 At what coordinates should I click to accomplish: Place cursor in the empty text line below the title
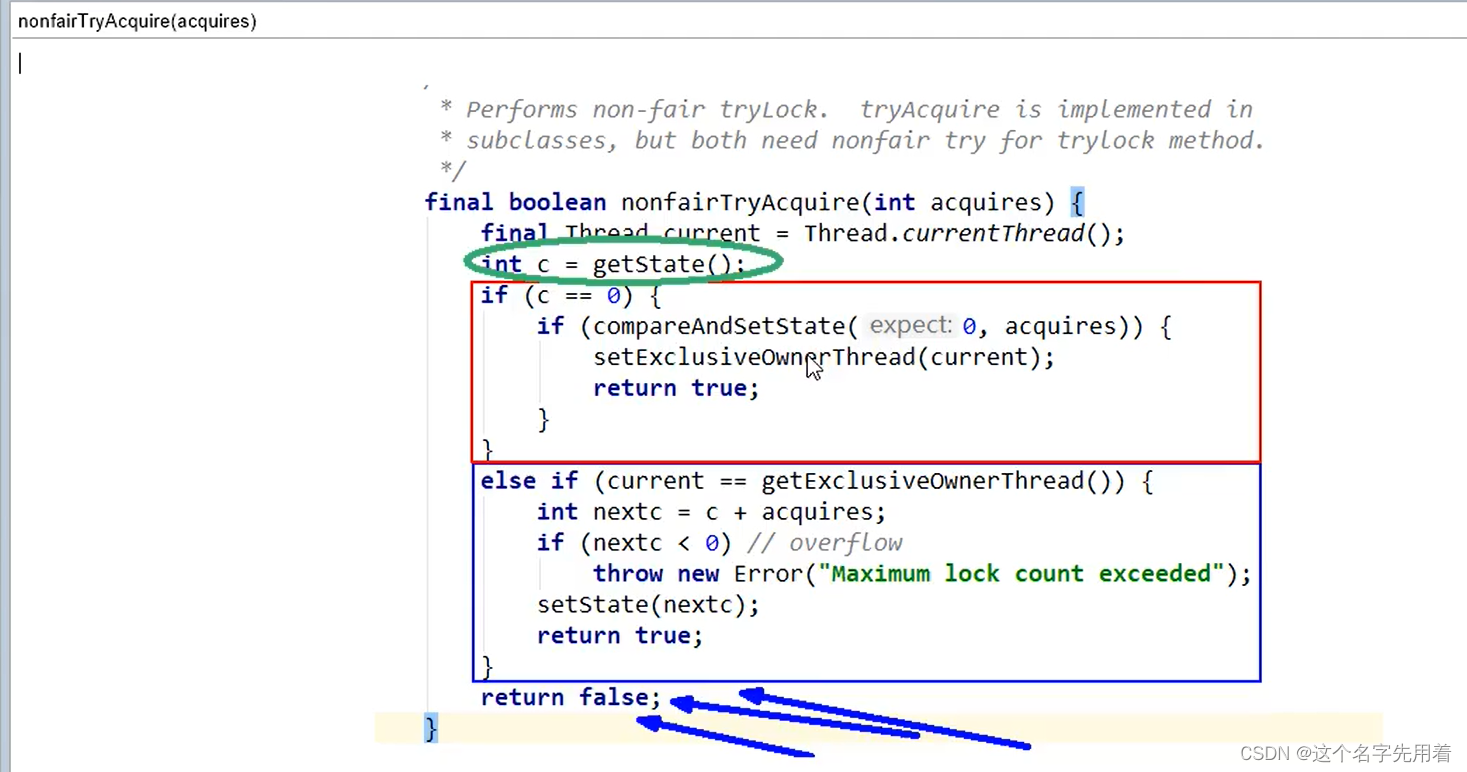click(740, 63)
